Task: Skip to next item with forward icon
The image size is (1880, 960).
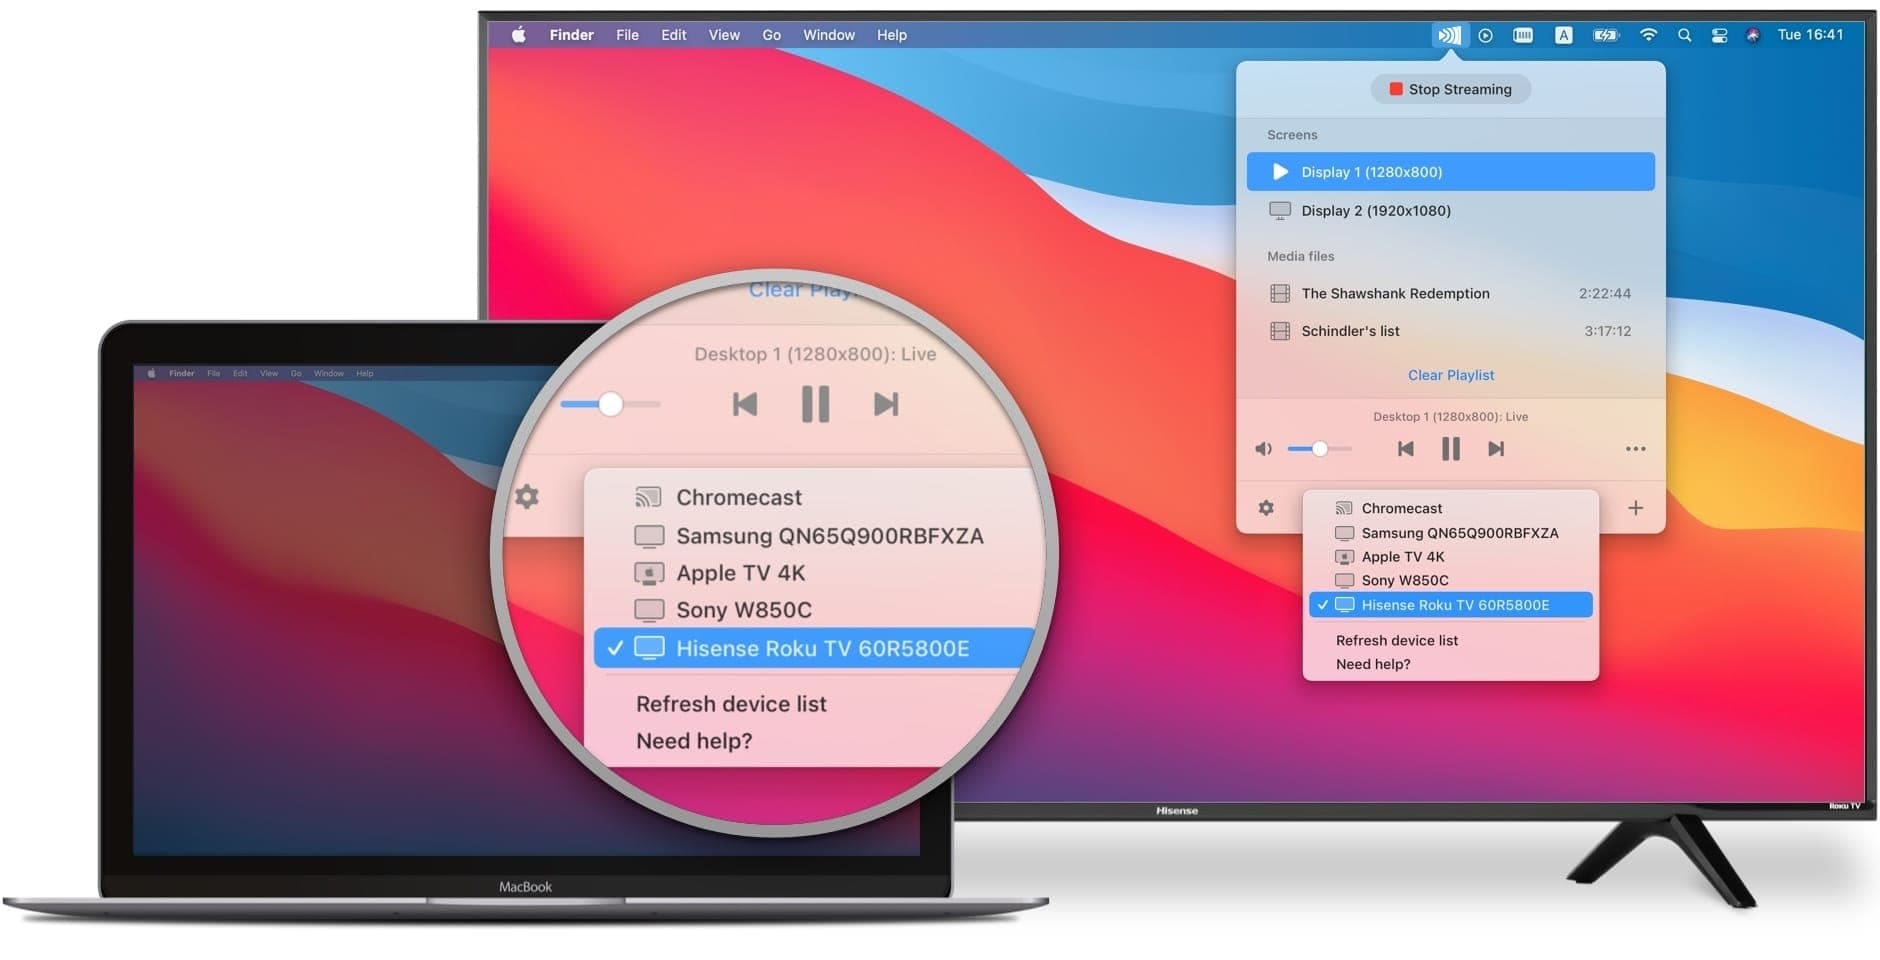Action: coord(1496,449)
